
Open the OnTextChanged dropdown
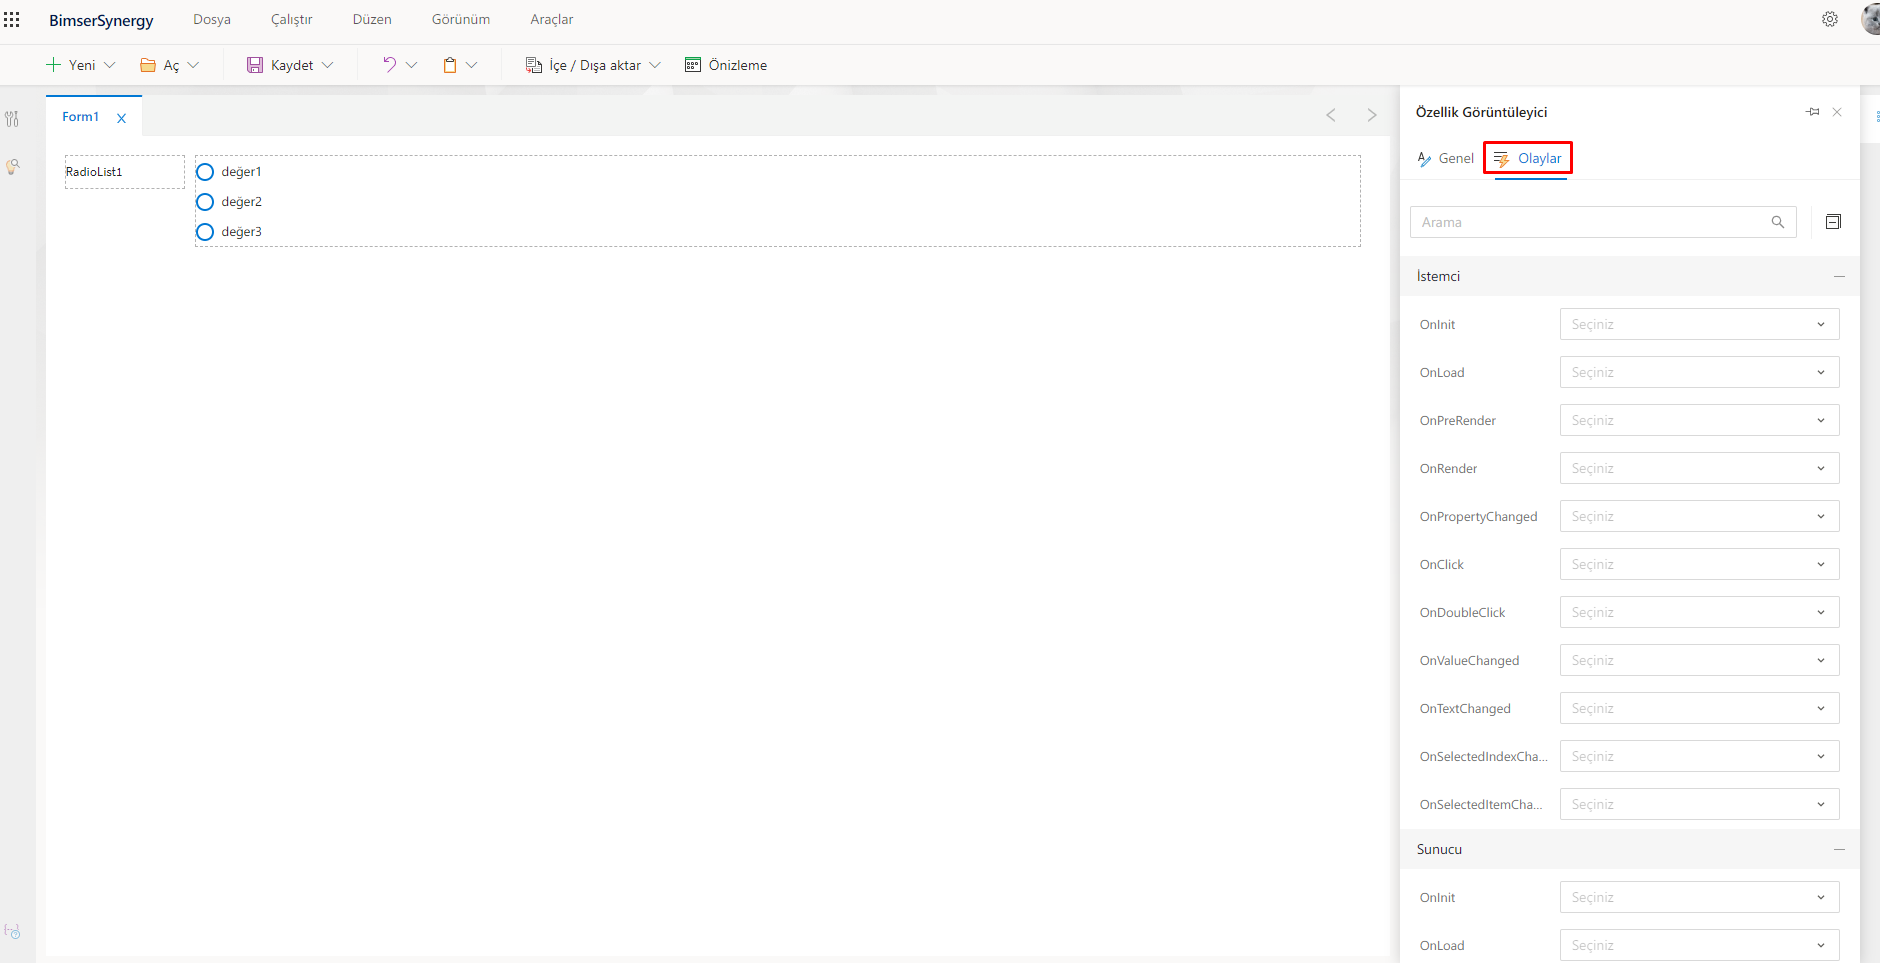pos(1699,708)
